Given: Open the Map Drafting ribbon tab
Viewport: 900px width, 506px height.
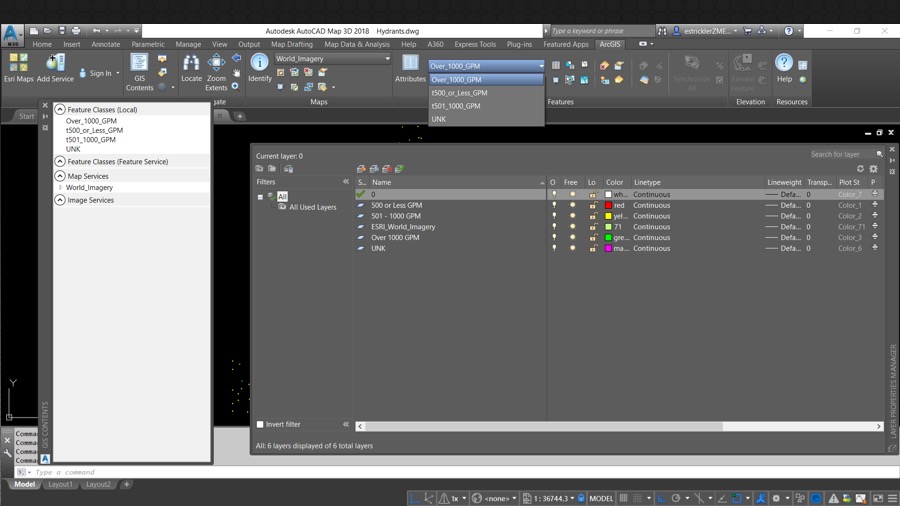Looking at the screenshot, I should [292, 44].
